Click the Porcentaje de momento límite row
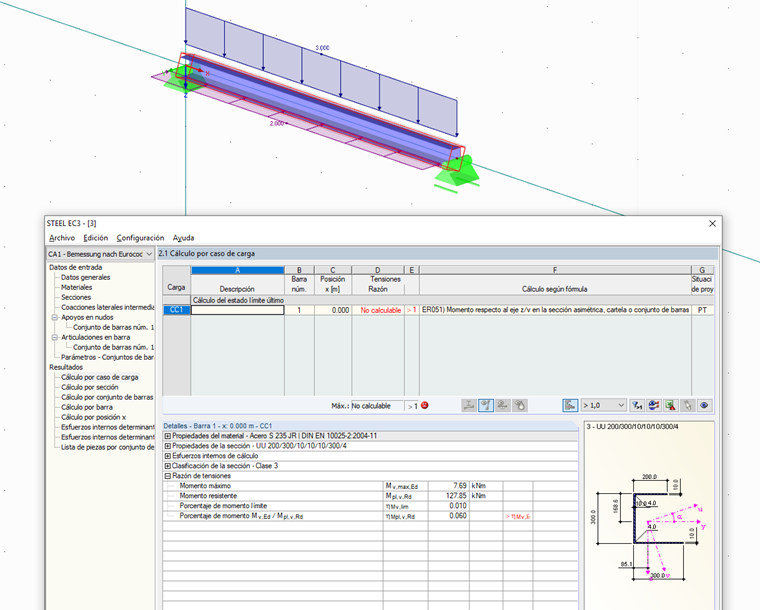Image resolution: width=760 pixels, height=610 pixels. [370, 506]
